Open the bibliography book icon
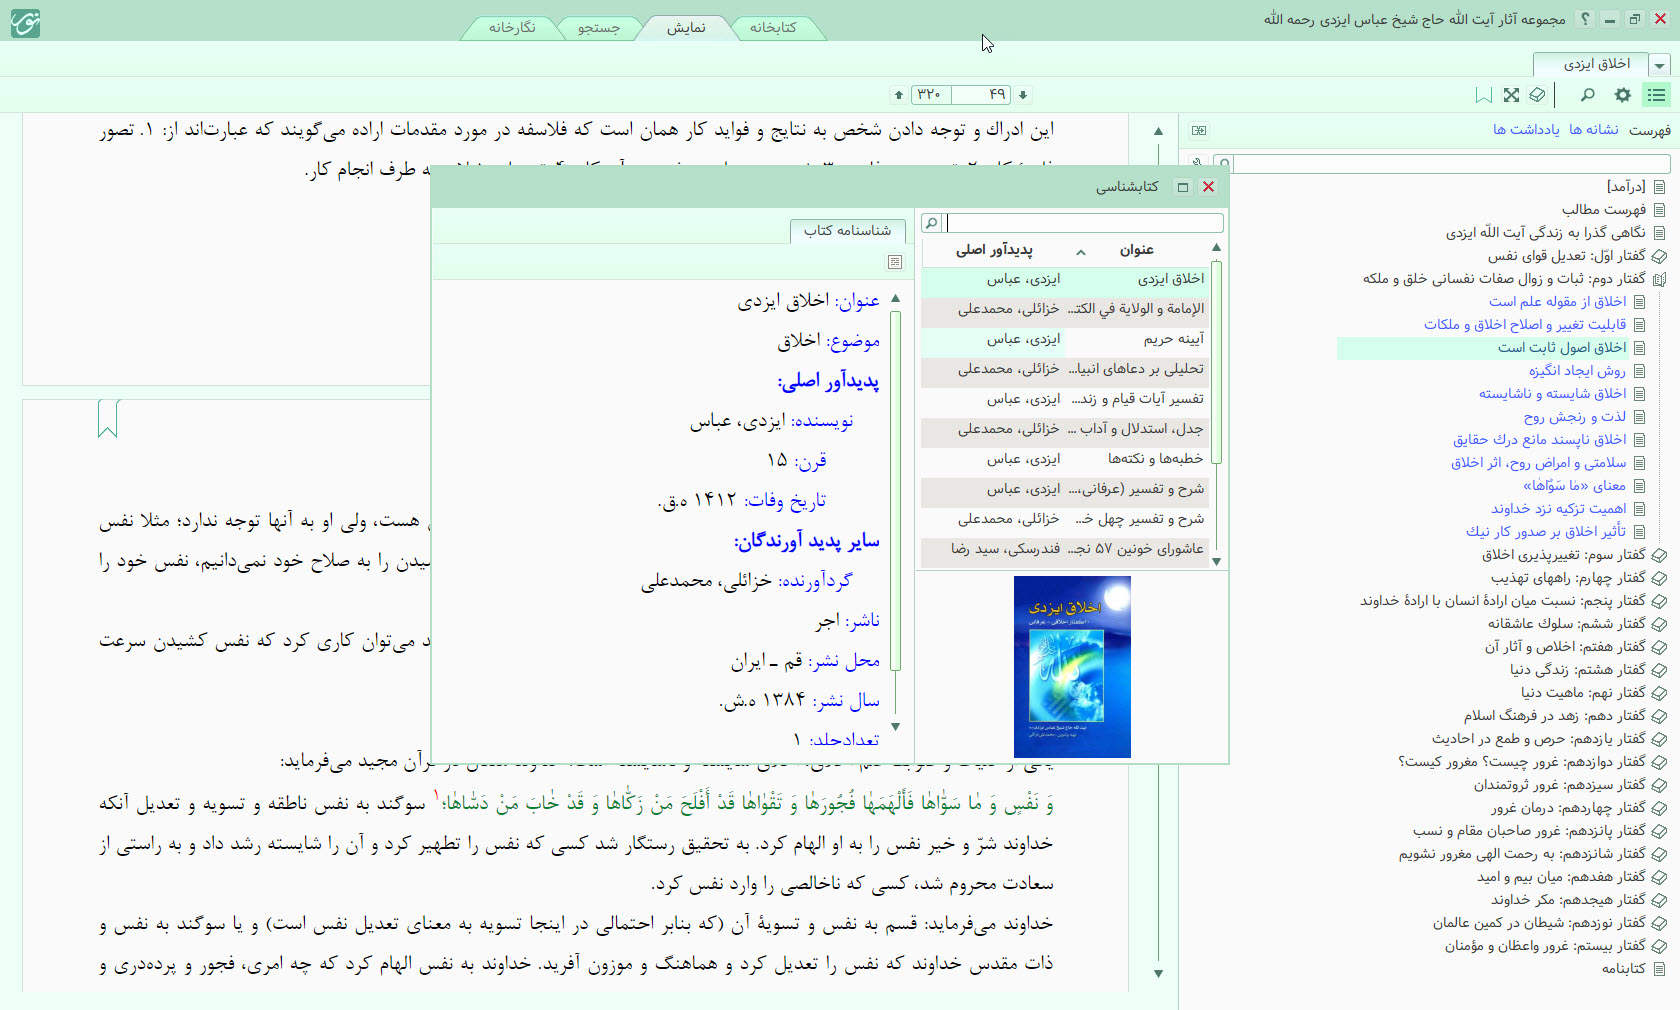Screen dimensions: 1680x1010 pos(1537,95)
